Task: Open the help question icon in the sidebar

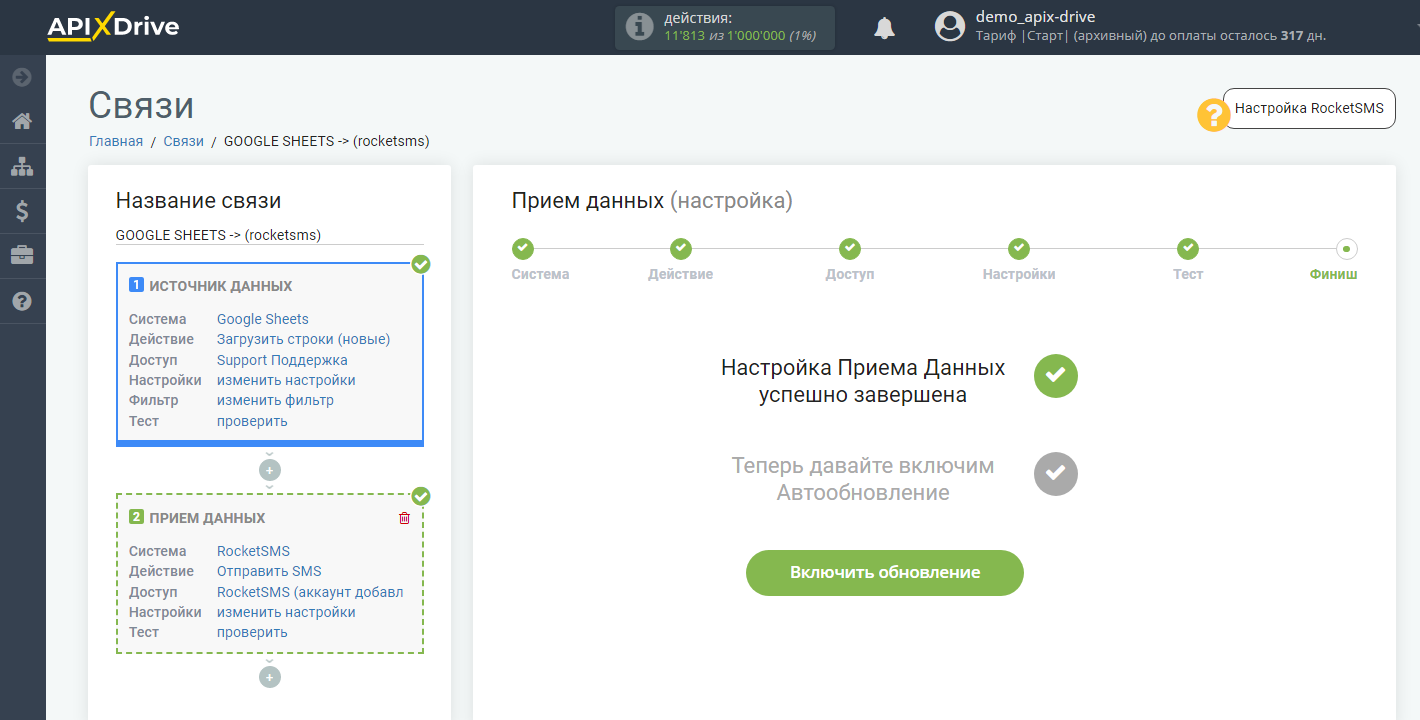Action: 22,301
